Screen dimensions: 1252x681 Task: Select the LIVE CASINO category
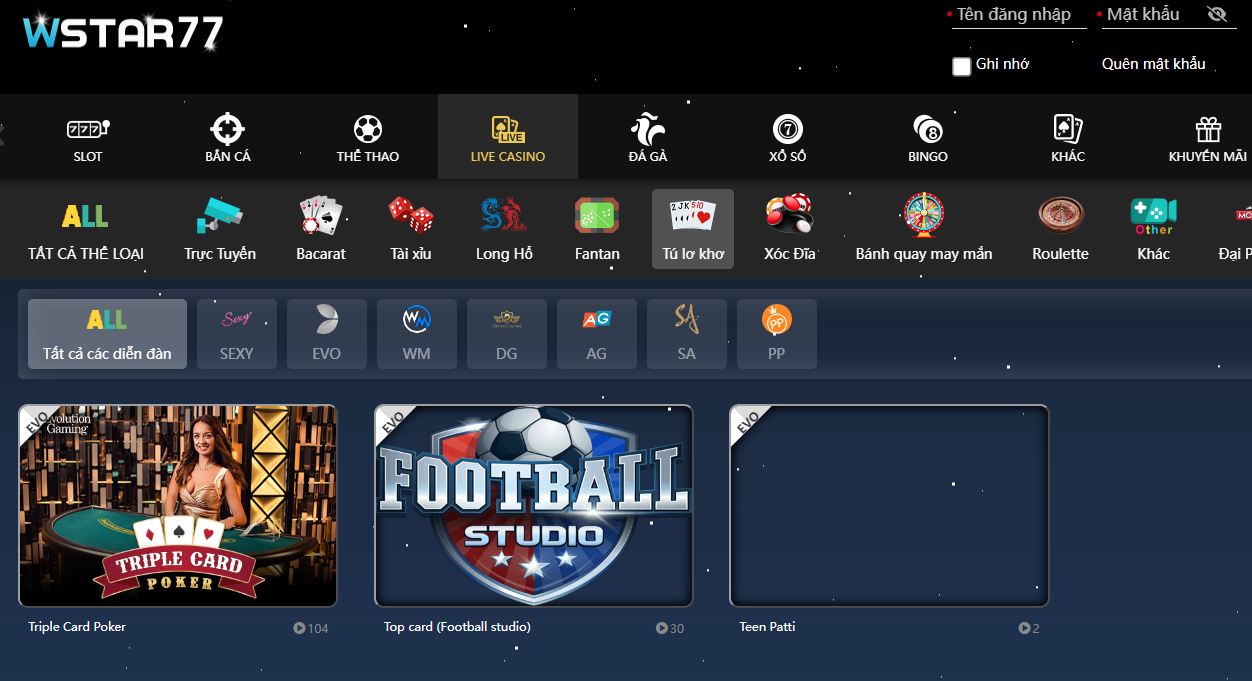(x=508, y=138)
